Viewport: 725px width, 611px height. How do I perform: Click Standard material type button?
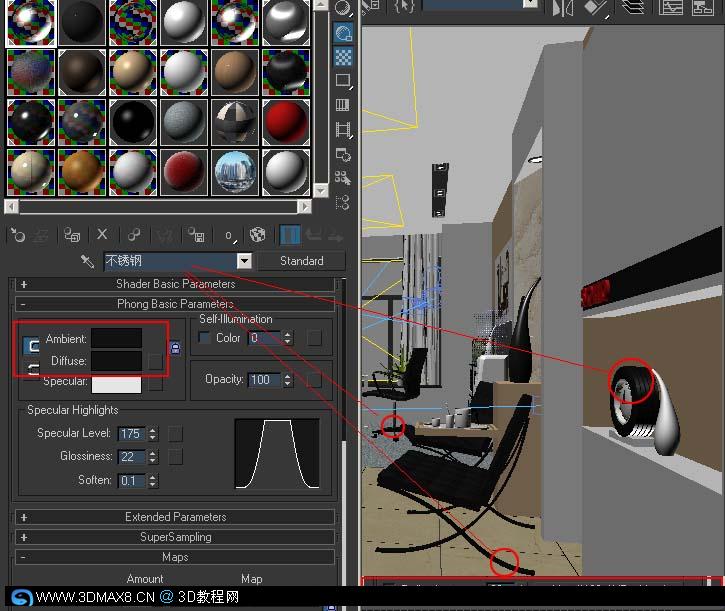pos(301,261)
